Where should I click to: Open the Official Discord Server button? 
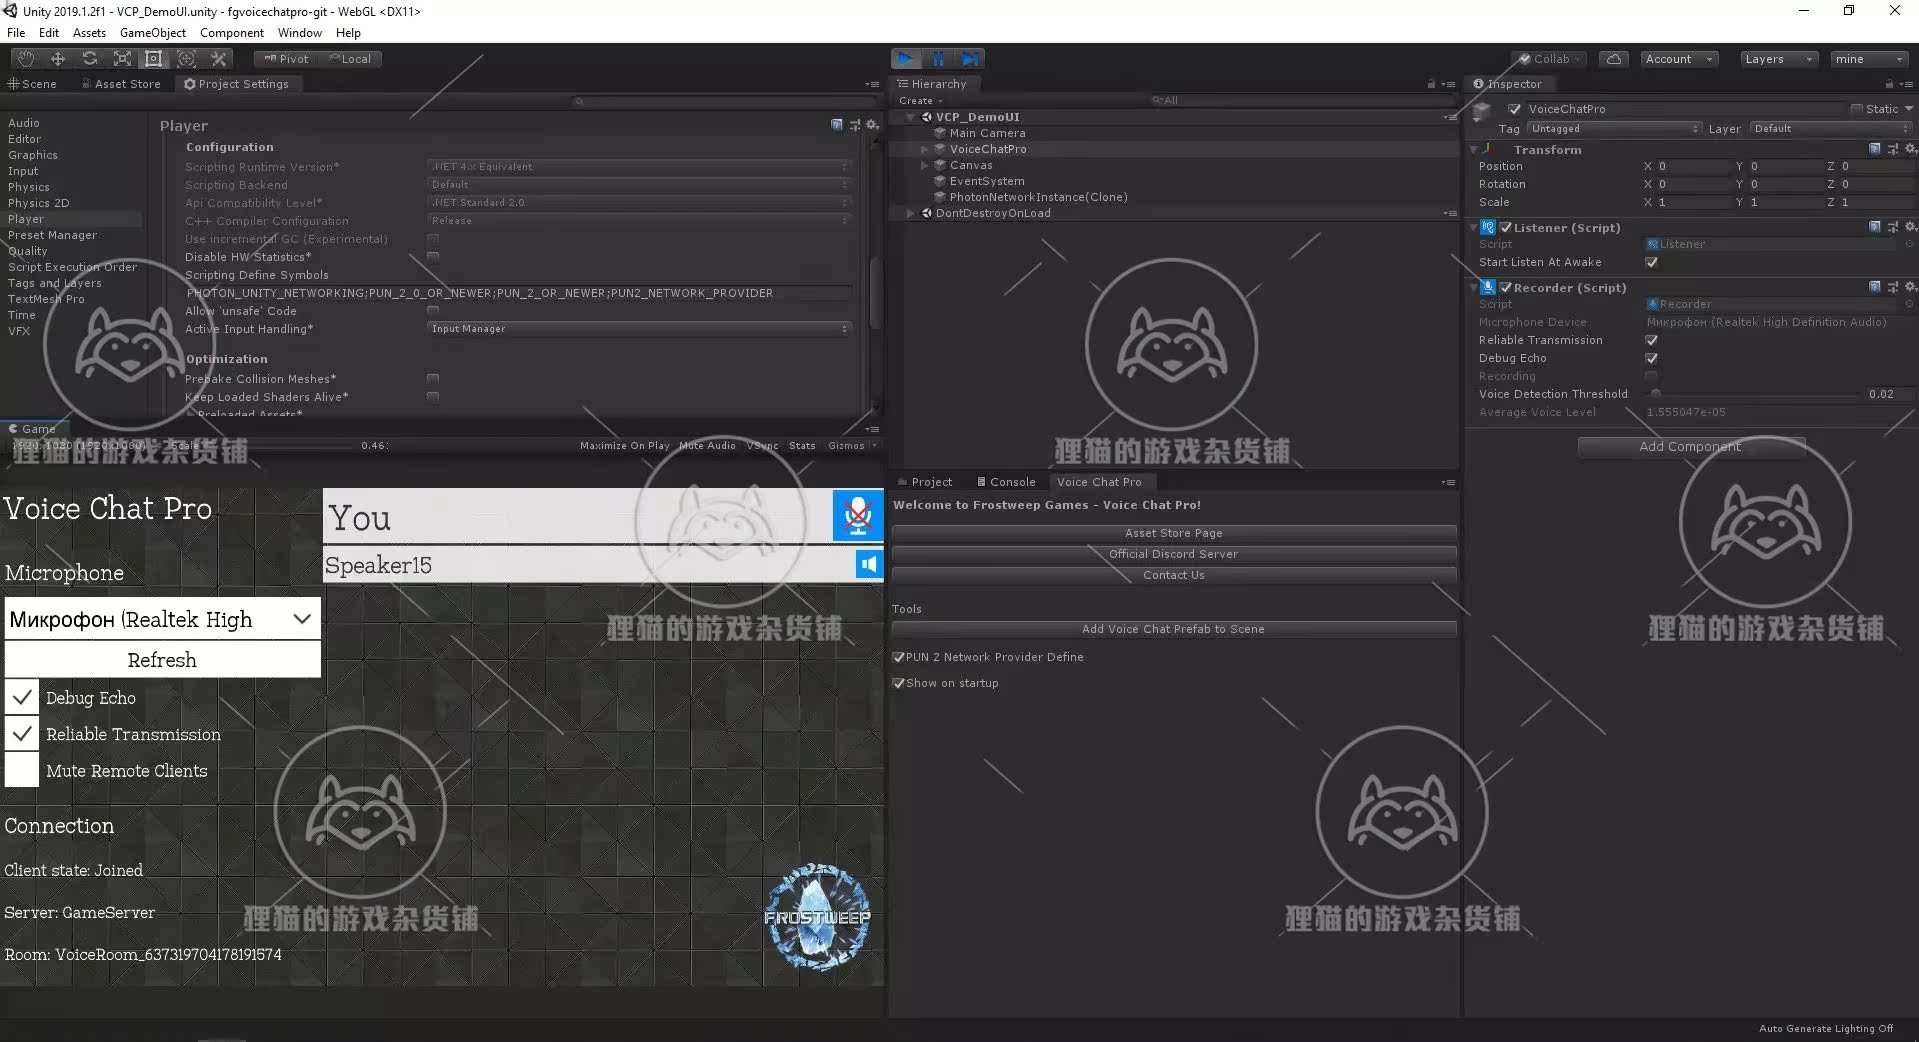[x=1174, y=554]
